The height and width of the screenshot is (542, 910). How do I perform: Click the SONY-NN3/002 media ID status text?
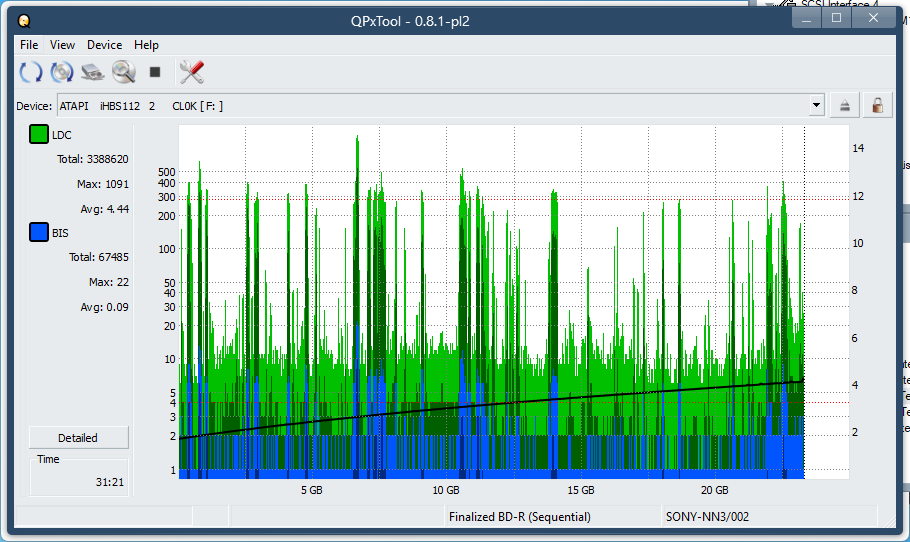pyautogui.click(x=707, y=516)
